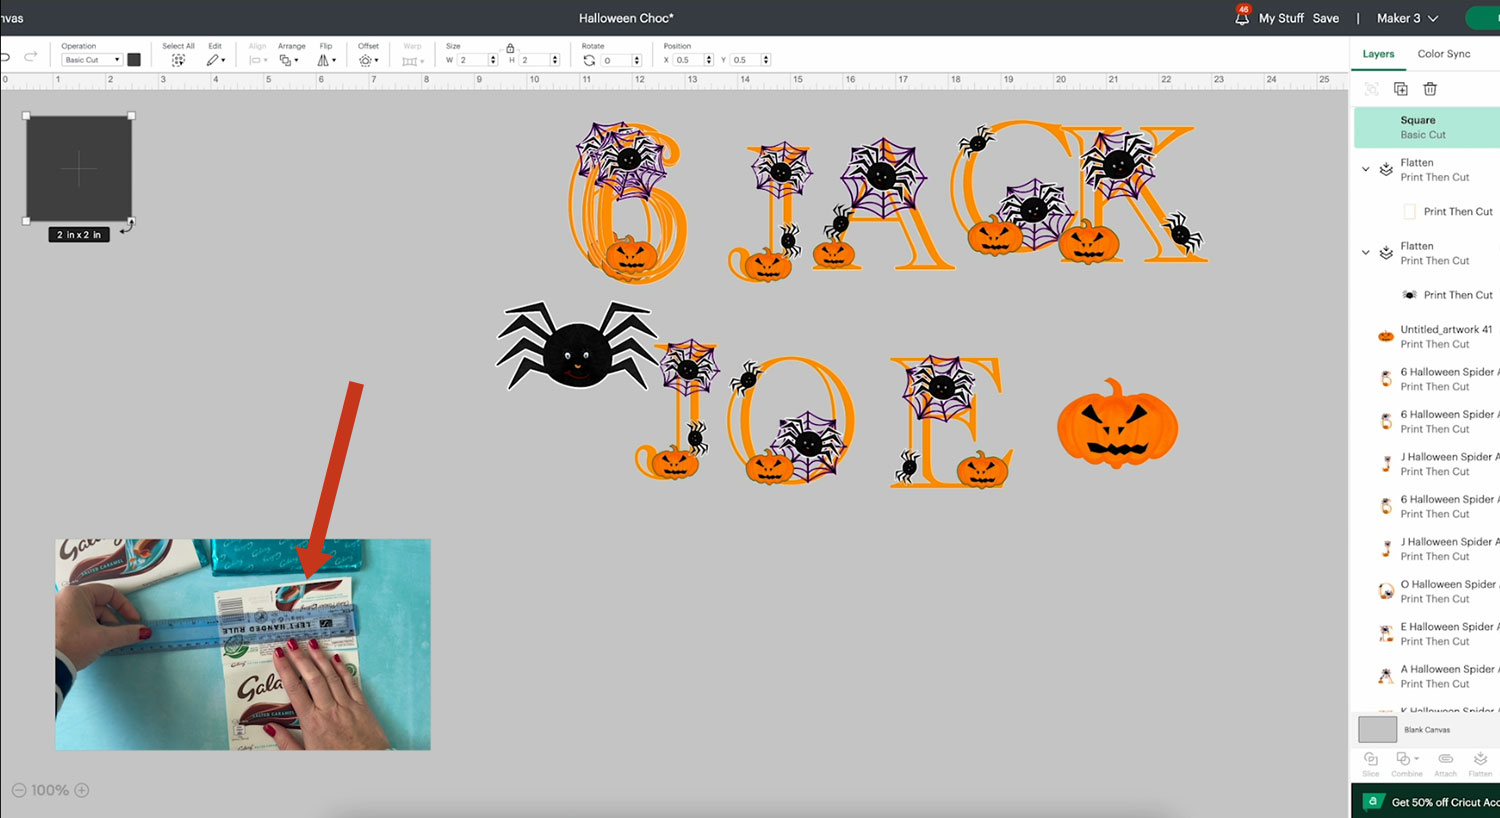This screenshot has width=1500, height=818.
Task: Delete the layer using the trash icon
Action: [x=1430, y=89]
